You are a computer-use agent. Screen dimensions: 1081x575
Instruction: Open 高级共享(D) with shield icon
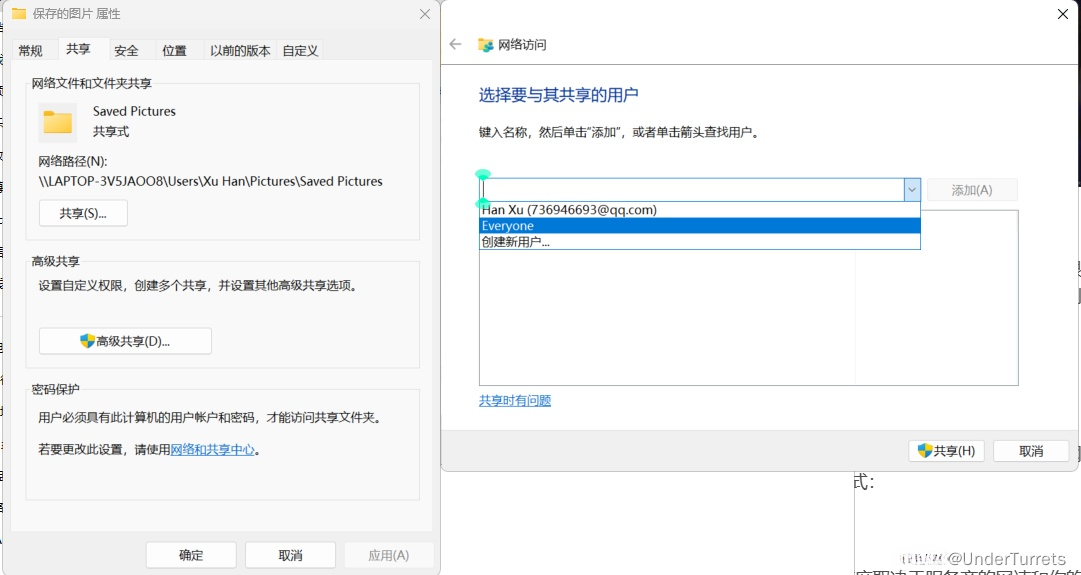(x=125, y=341)
